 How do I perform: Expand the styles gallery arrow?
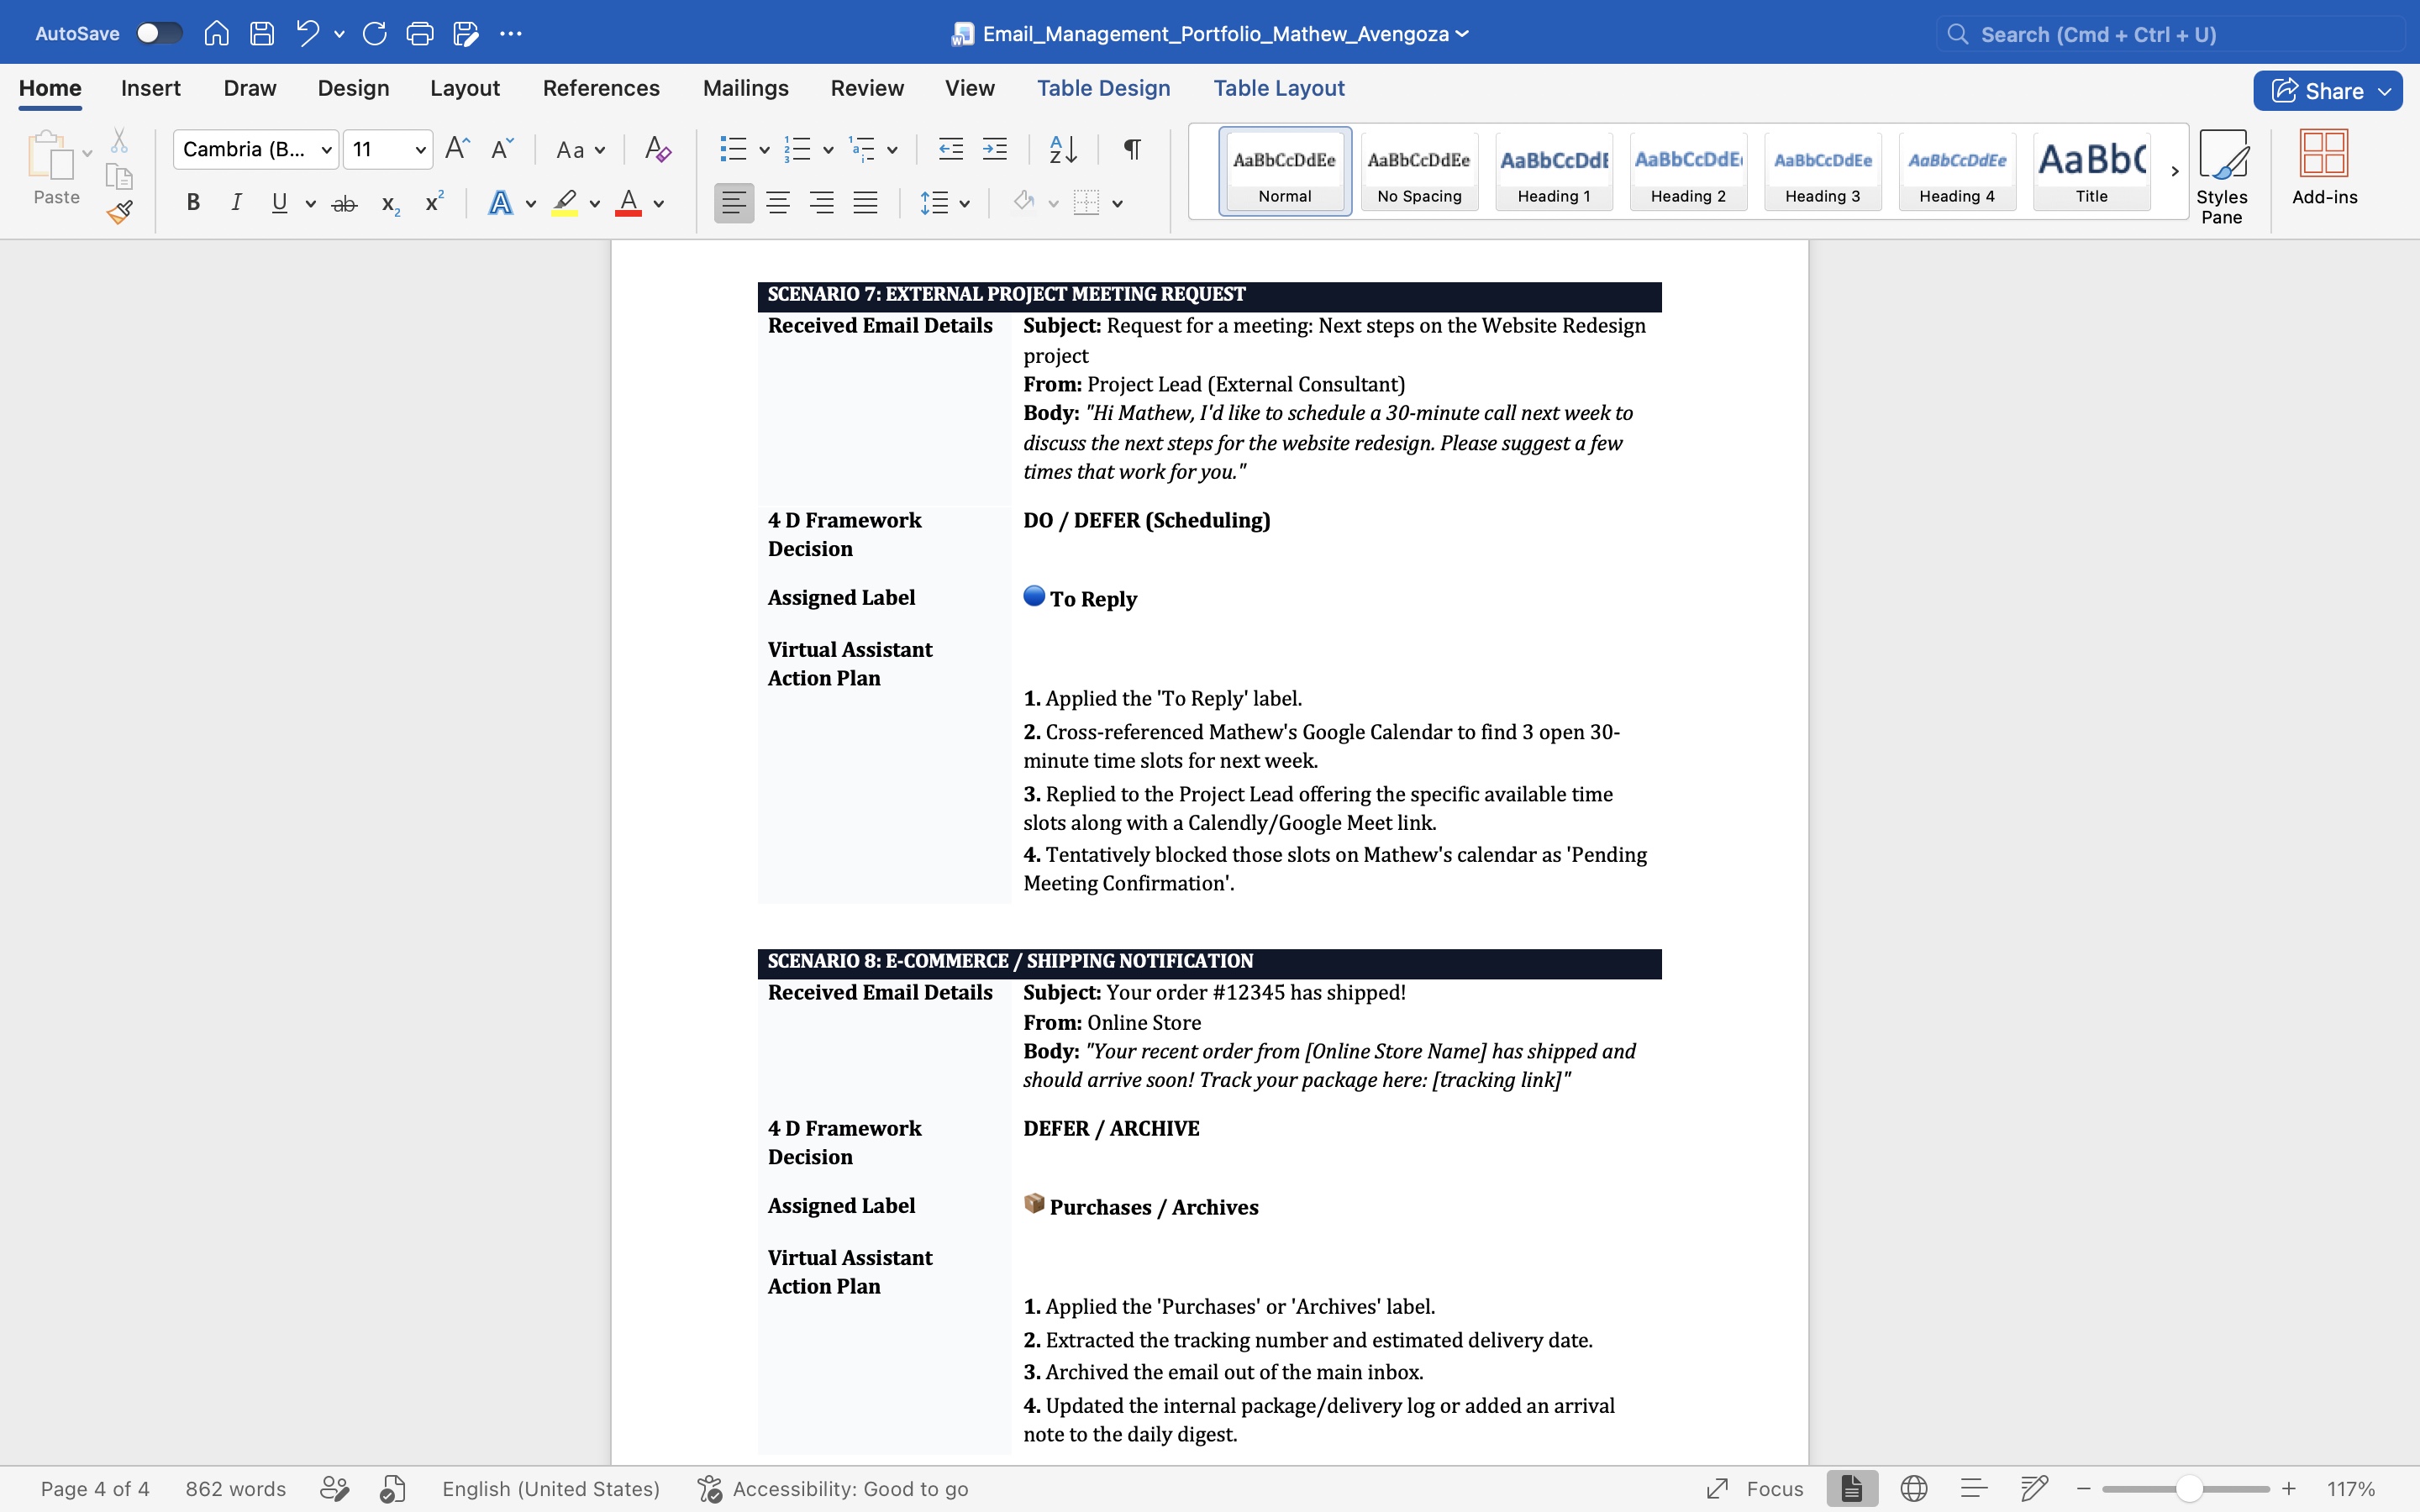coord(2174,171)
